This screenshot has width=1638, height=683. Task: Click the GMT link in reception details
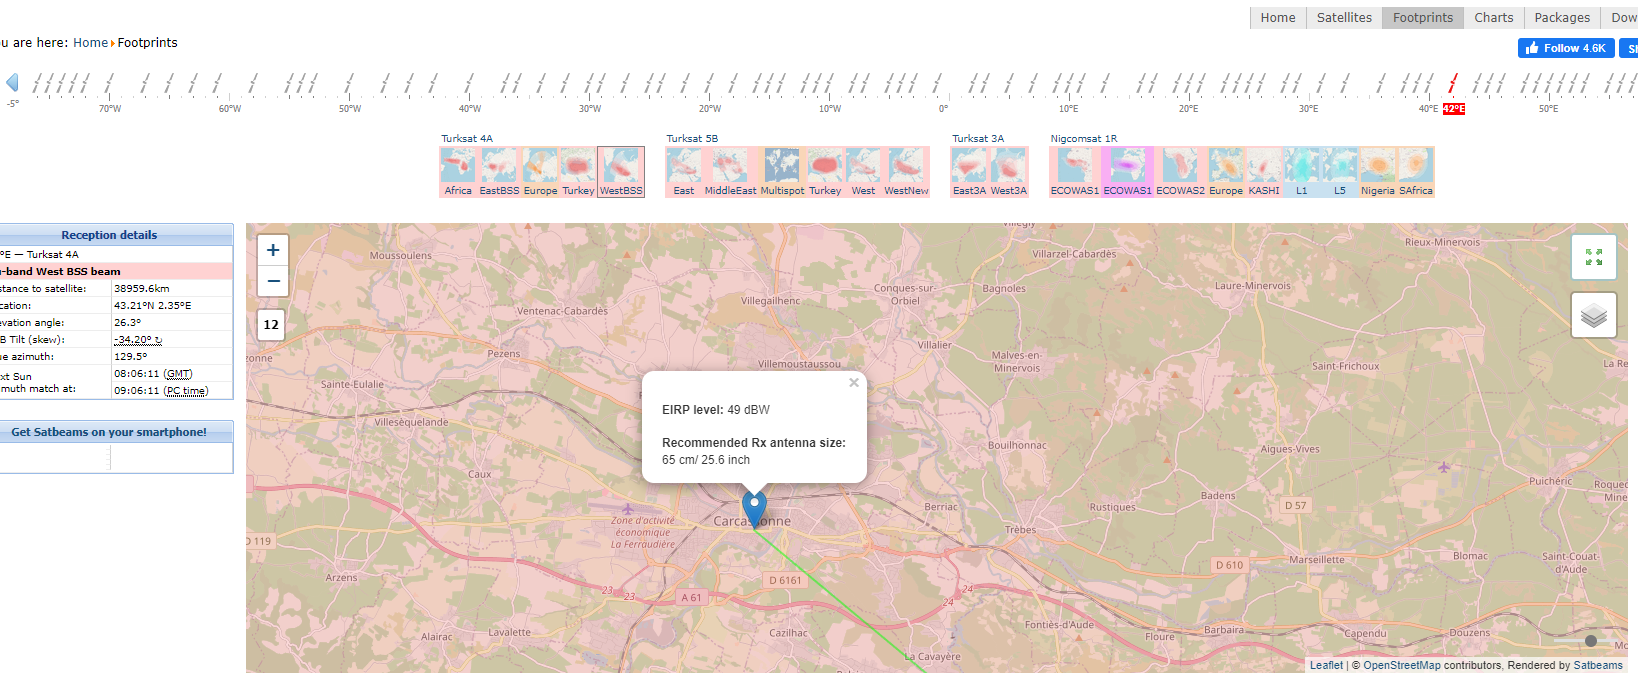178,374
